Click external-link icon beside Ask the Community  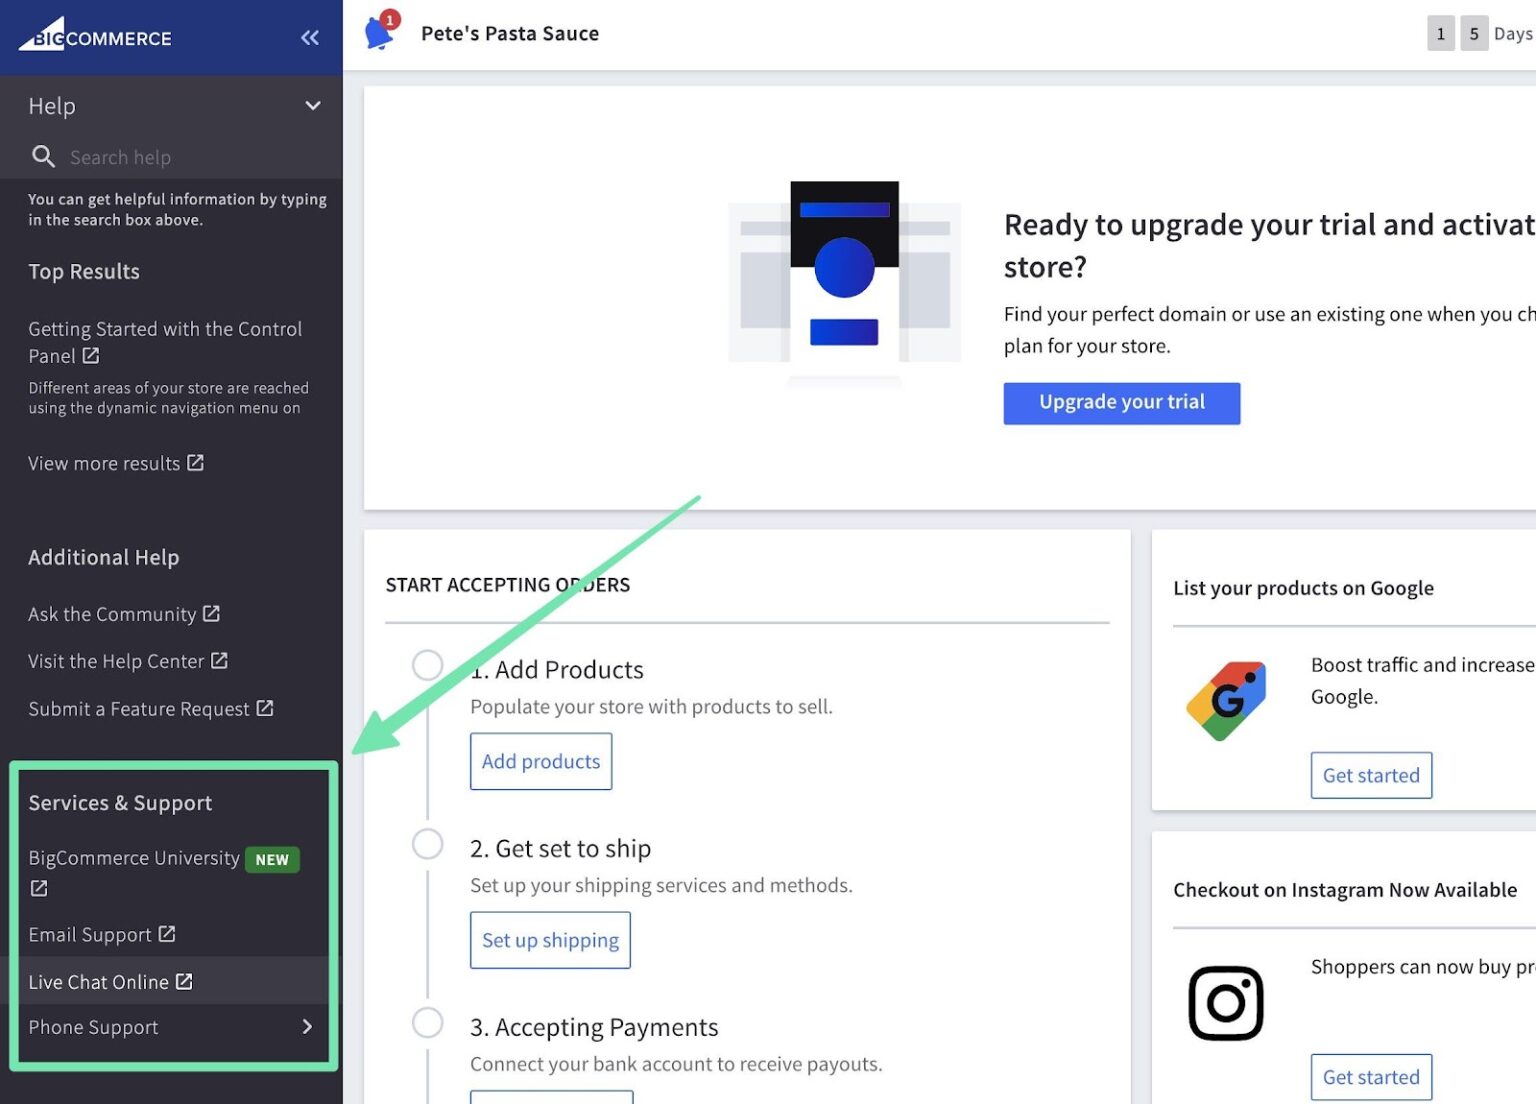pyautogui.click(x=211, y=613)
